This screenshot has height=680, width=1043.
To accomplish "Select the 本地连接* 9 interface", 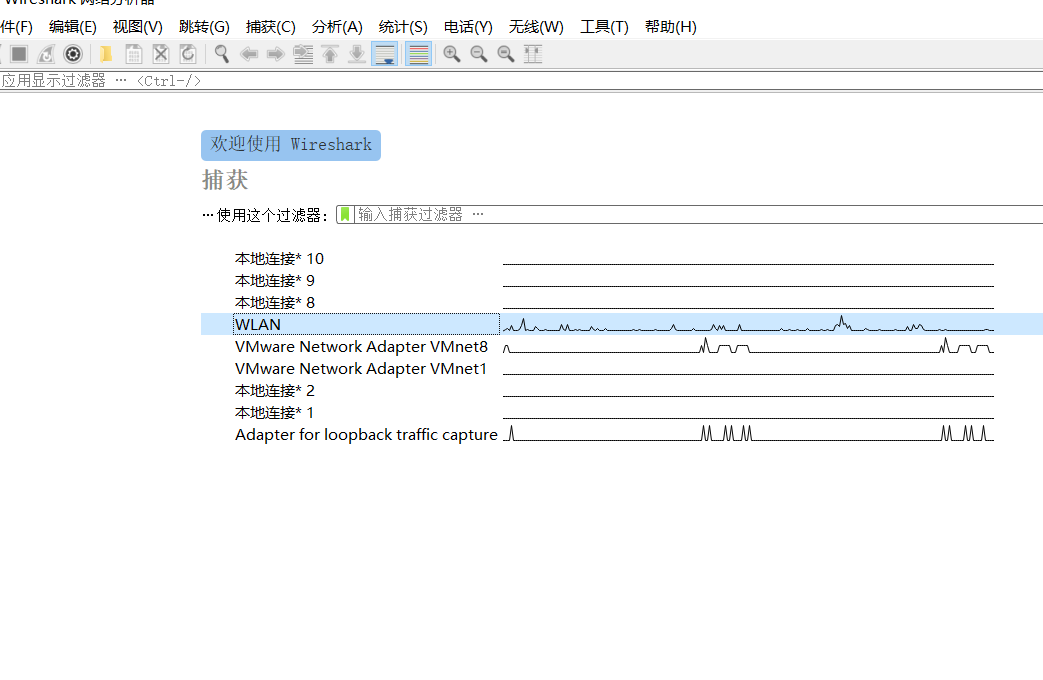I will pos(275,280).
